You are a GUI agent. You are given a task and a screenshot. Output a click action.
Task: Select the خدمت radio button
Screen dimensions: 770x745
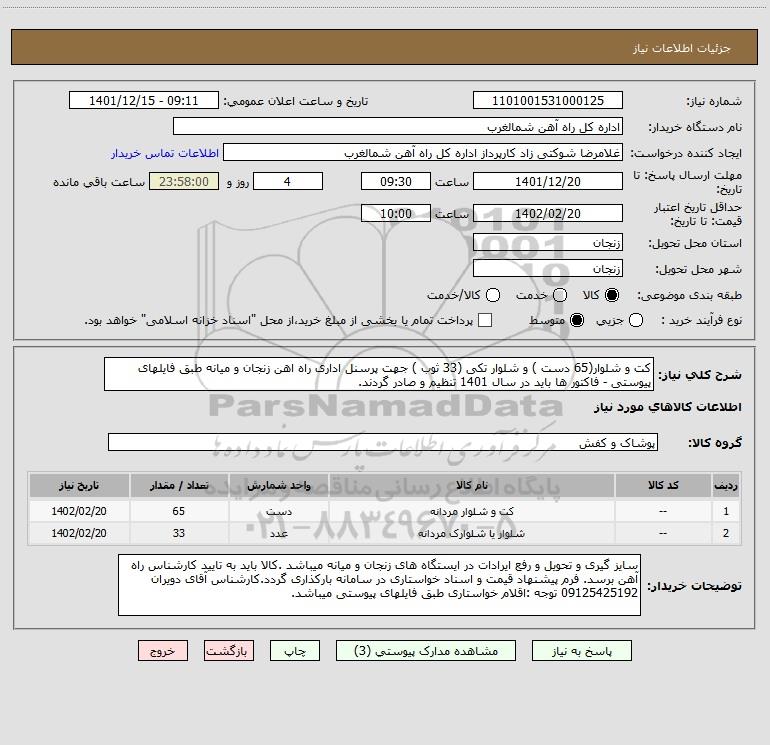tap(560, 295)
